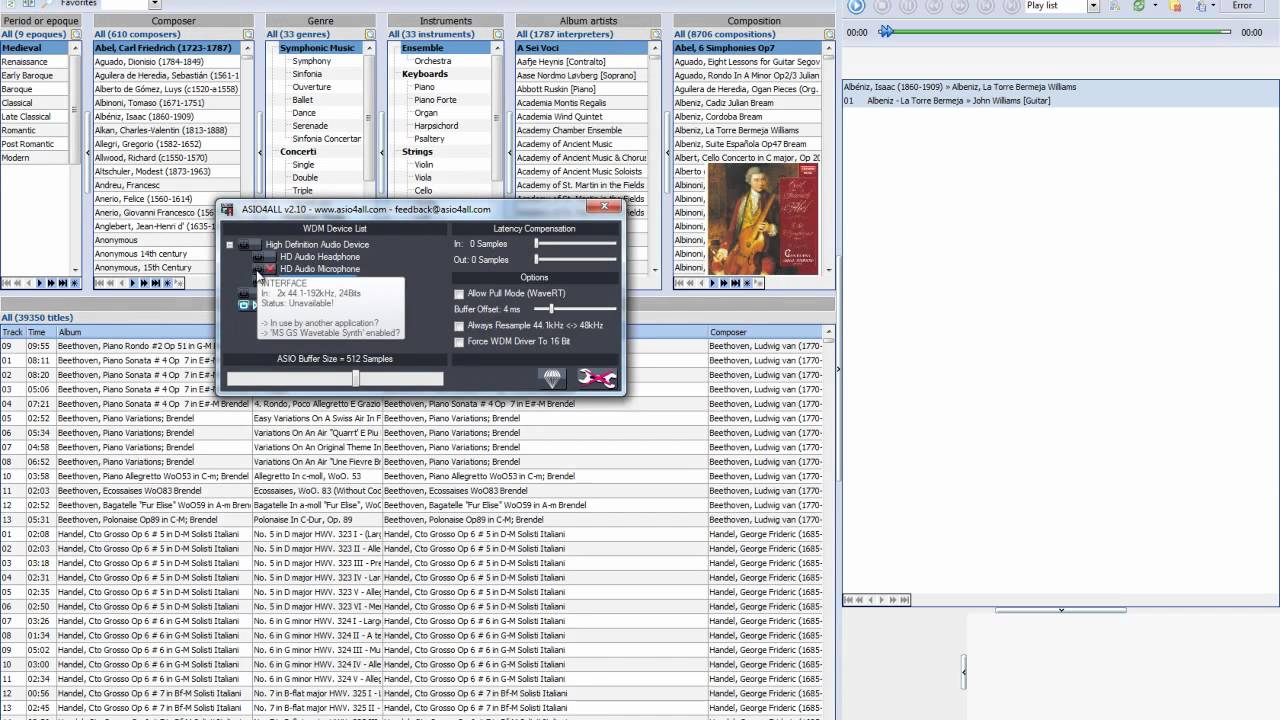
Task: Select the Period or epoque column header
Action: tap(40, 20)
